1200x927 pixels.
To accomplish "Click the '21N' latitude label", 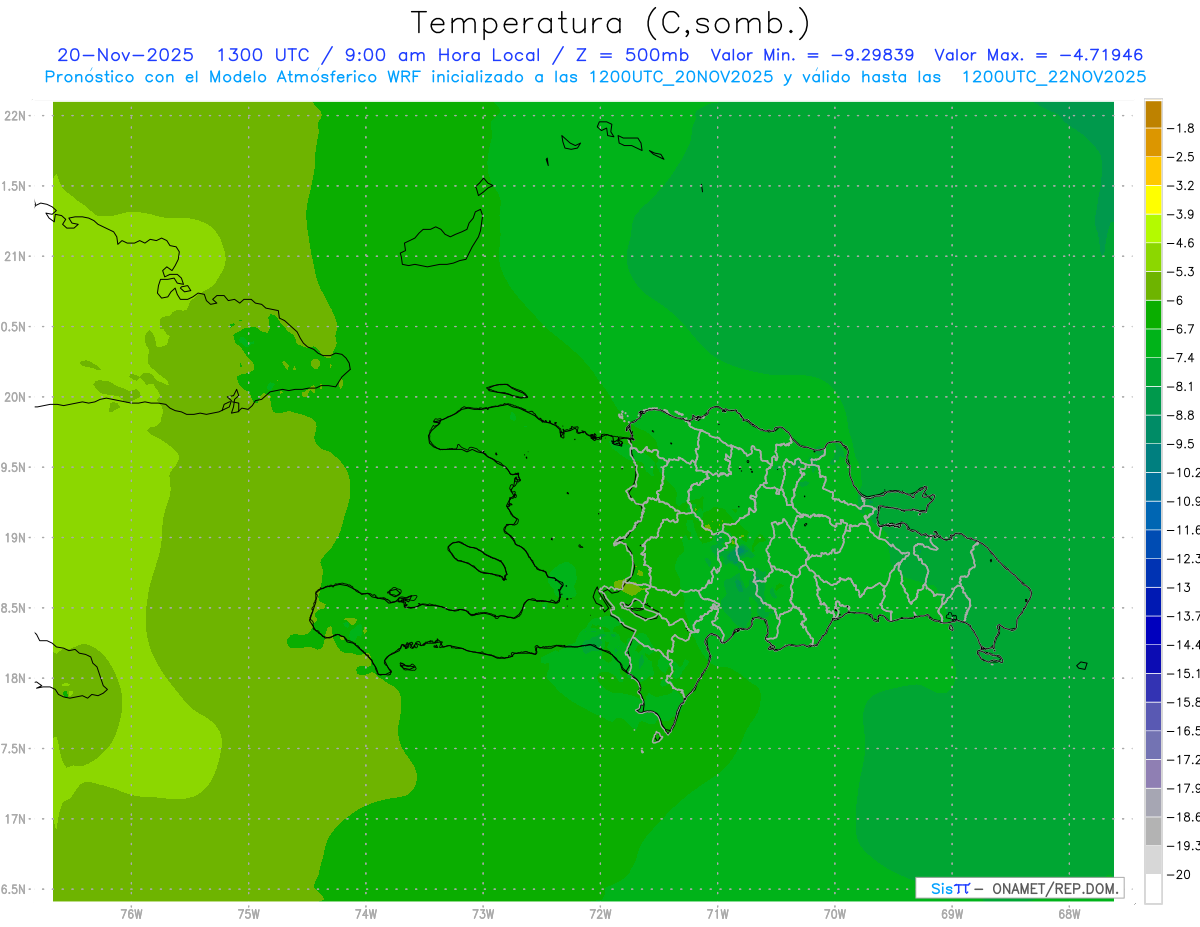I will [x=16, y=257].
